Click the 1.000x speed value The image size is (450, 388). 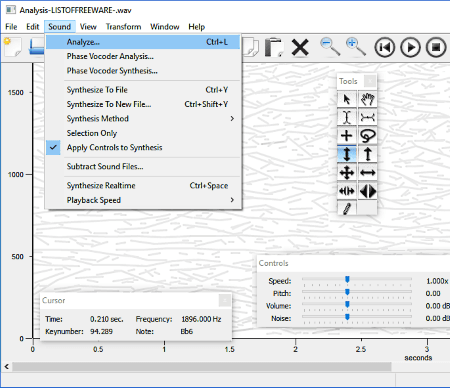(437, 281)
